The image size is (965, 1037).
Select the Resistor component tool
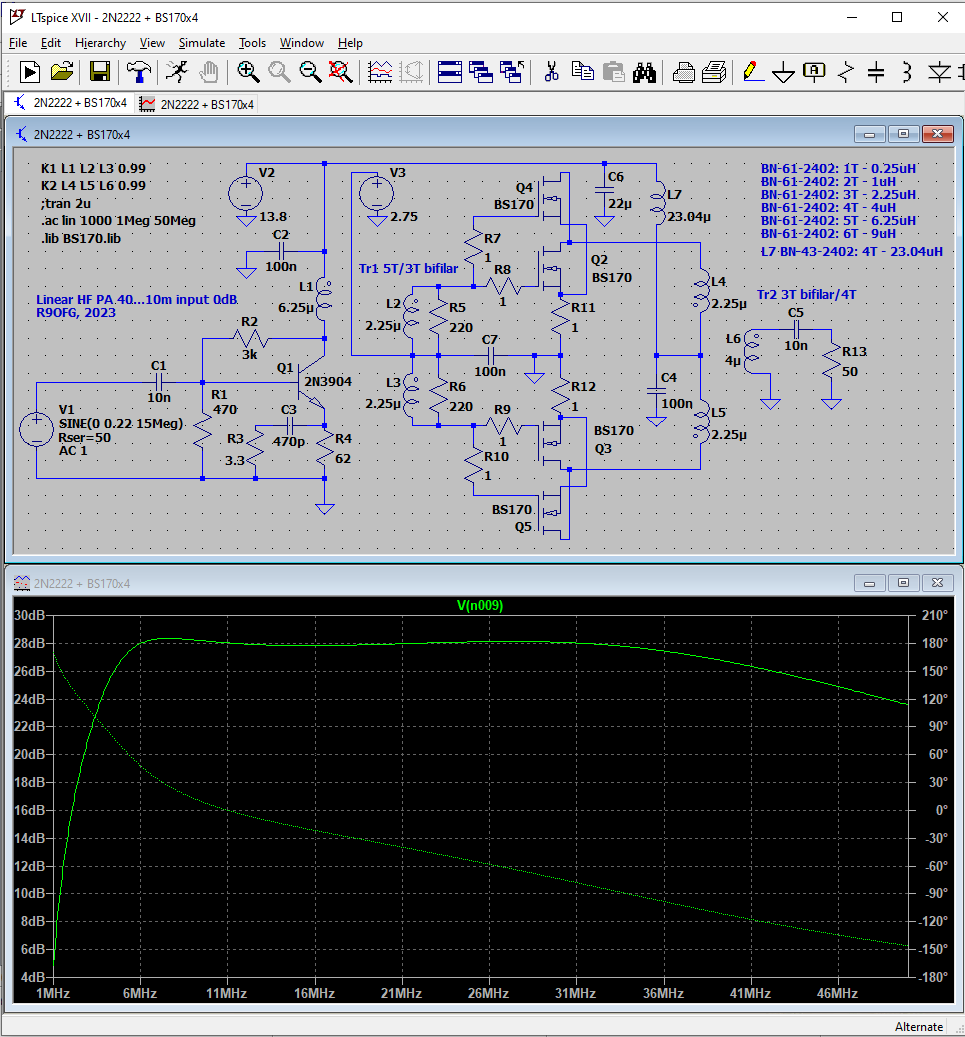846,72
